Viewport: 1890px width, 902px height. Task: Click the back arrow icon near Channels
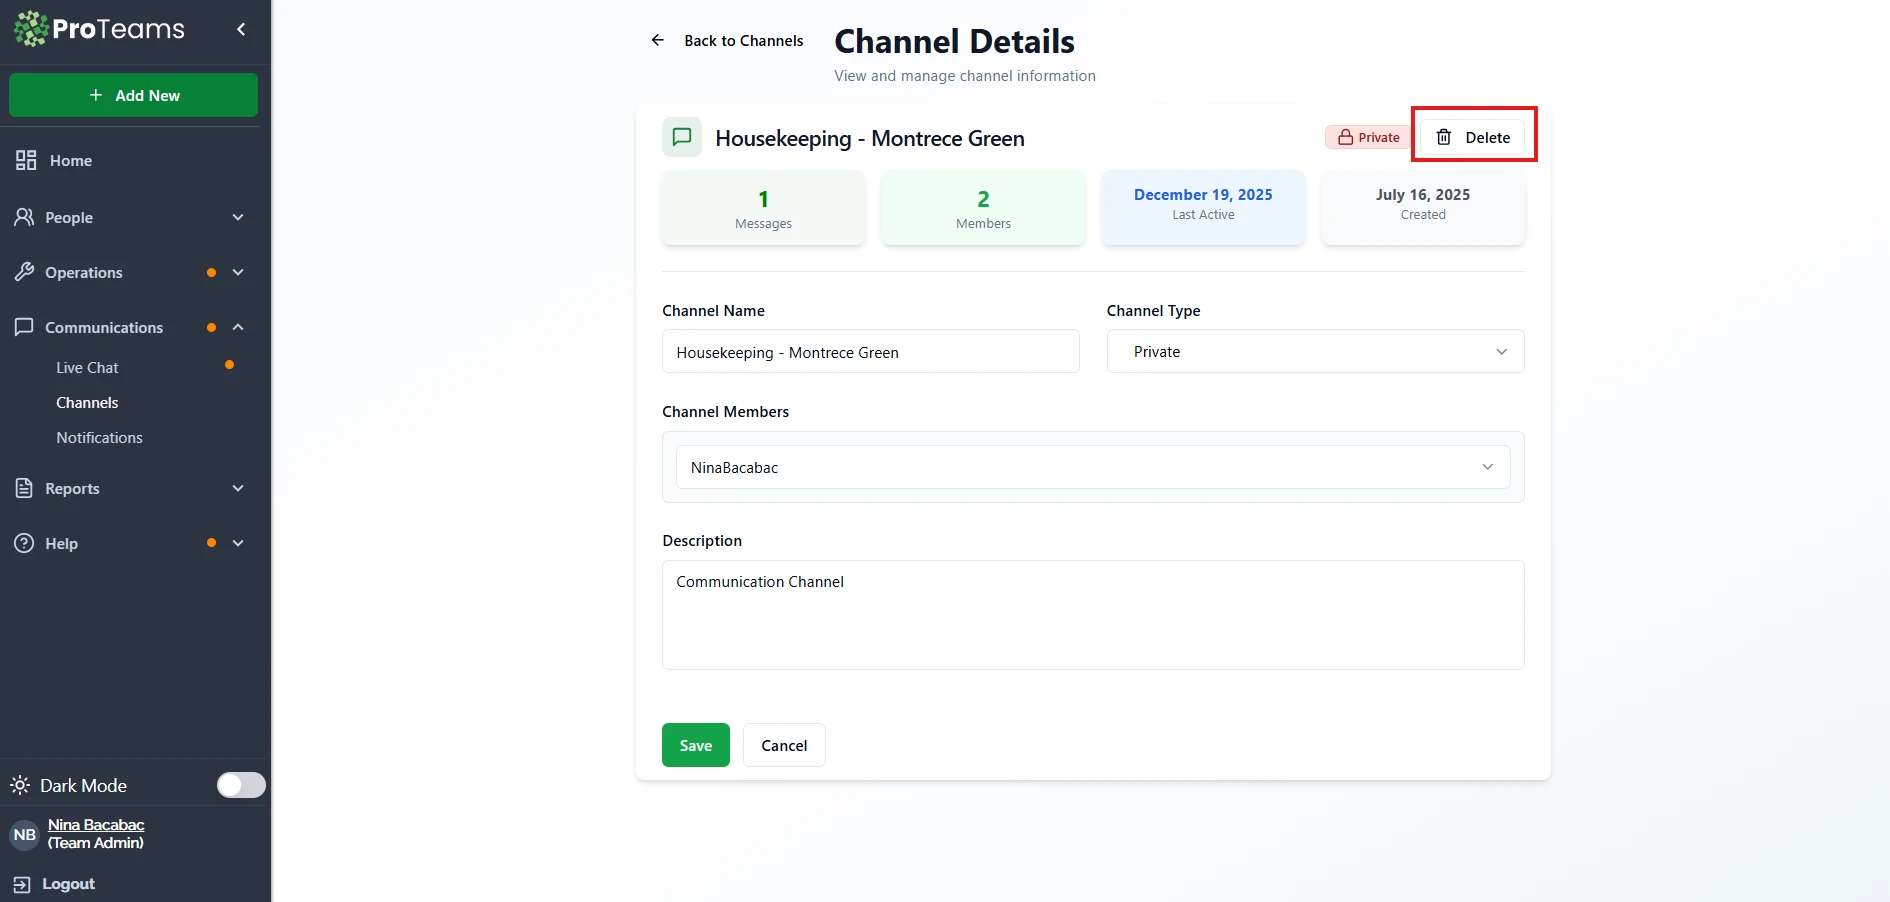657,40
